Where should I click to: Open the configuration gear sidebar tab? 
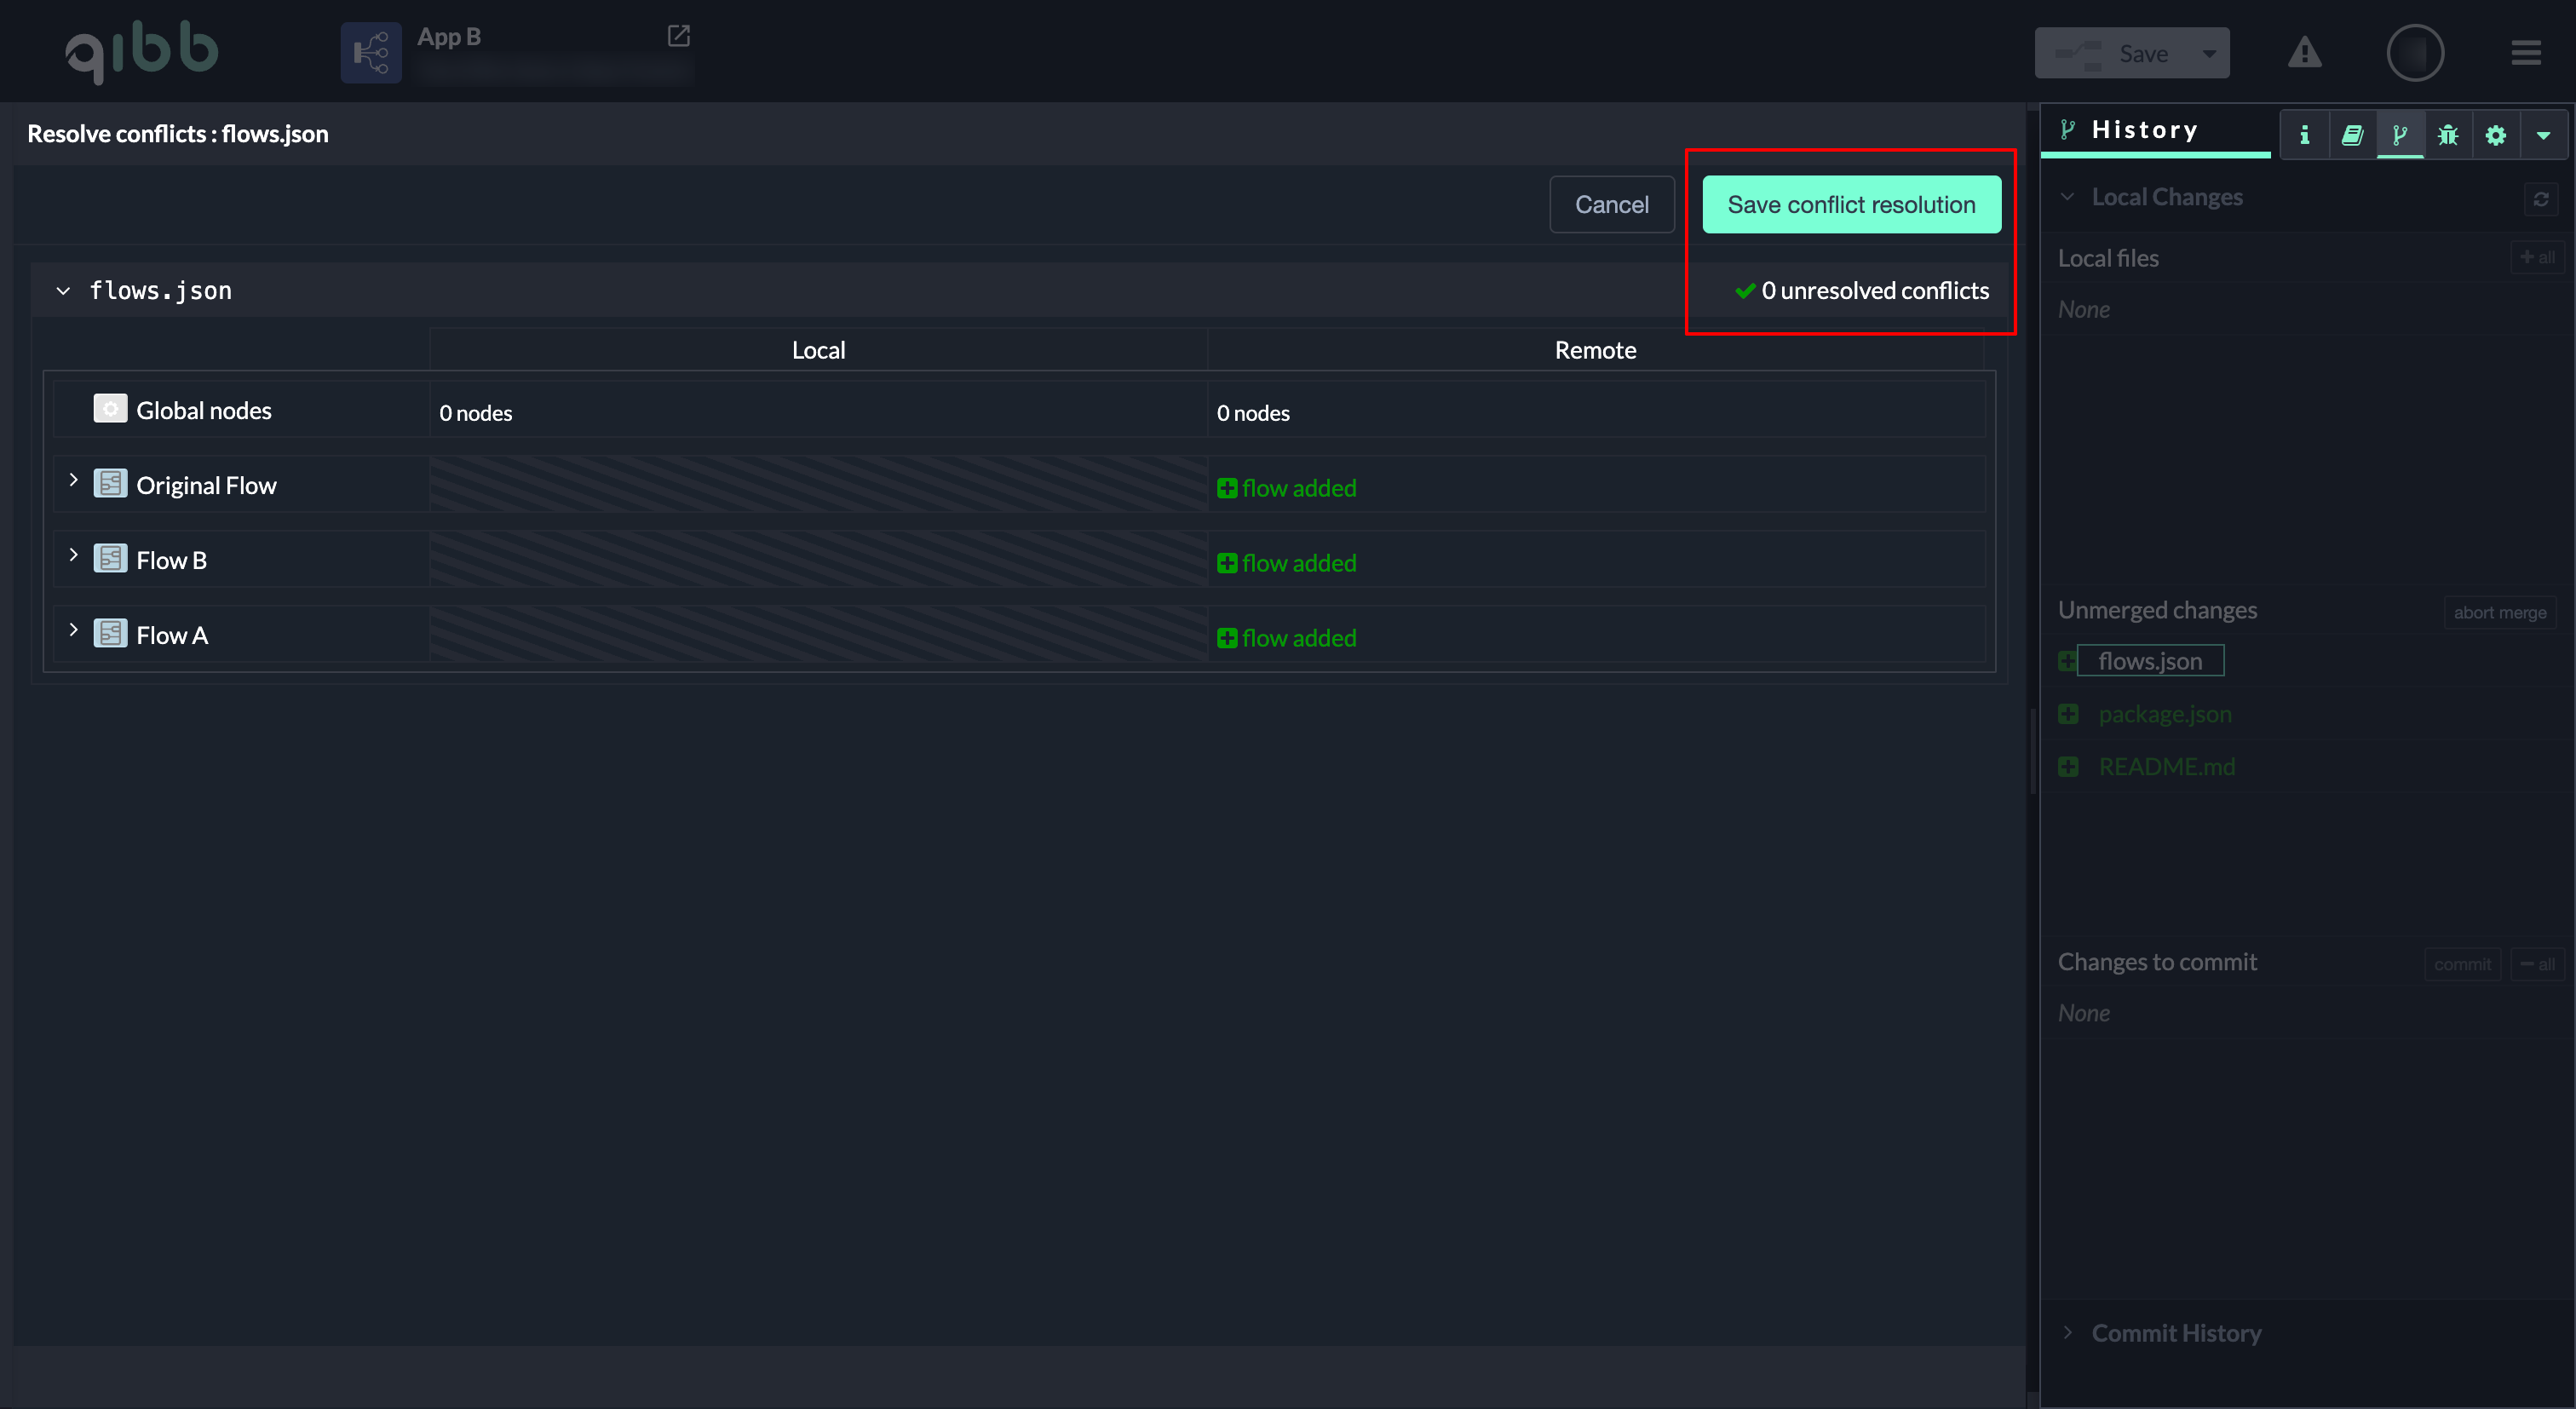click(2495, 135)
